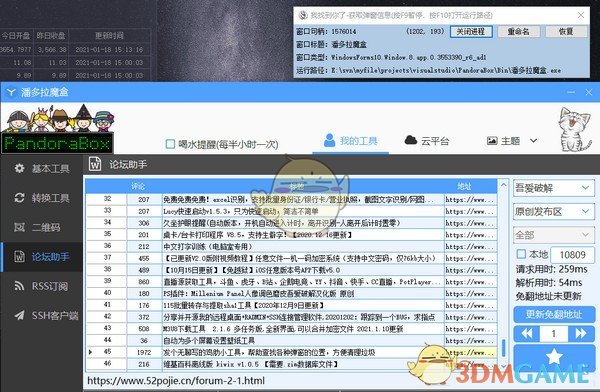Image resolution: width=600 pixels, height=392 pixels.
Task: Click 恢复 button in finder window
Action: point(566,31)
